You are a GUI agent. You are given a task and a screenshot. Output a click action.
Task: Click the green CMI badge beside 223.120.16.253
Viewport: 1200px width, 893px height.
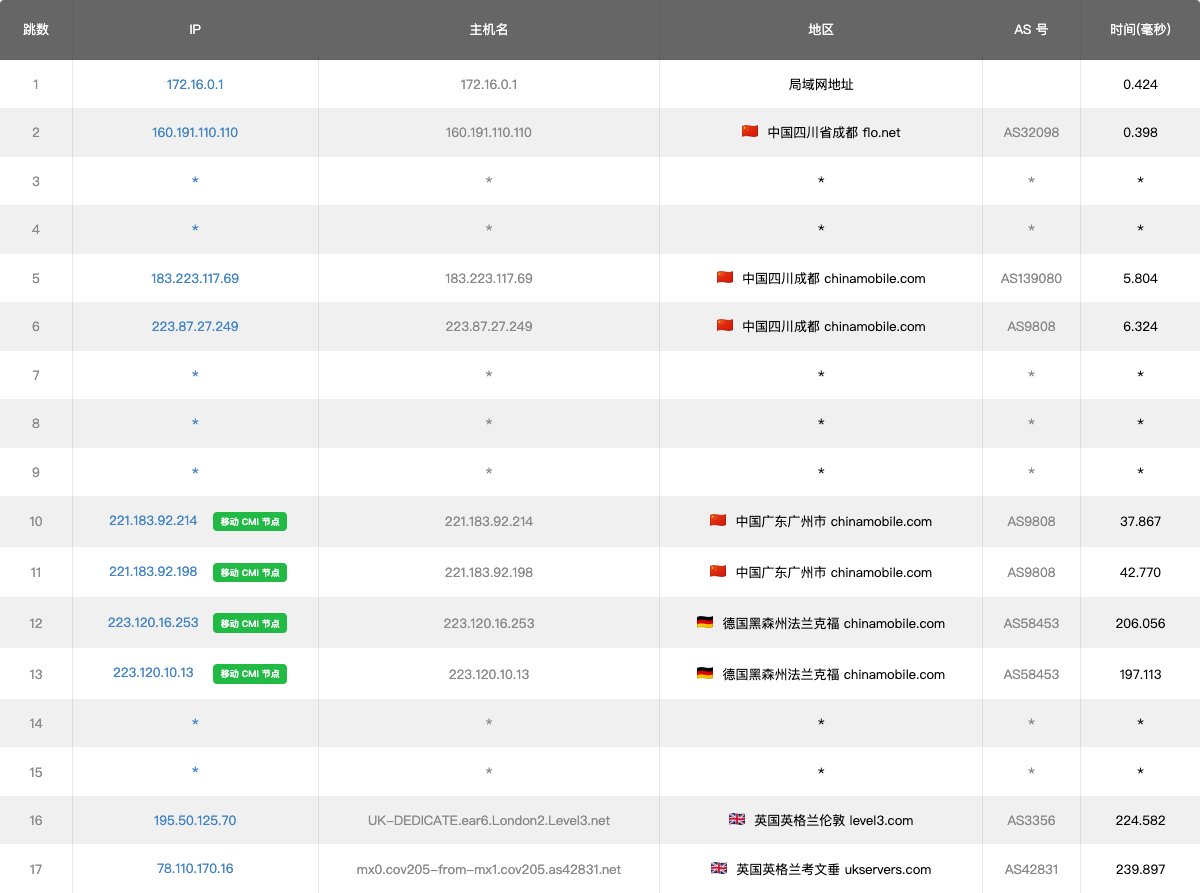click(249, 623)
